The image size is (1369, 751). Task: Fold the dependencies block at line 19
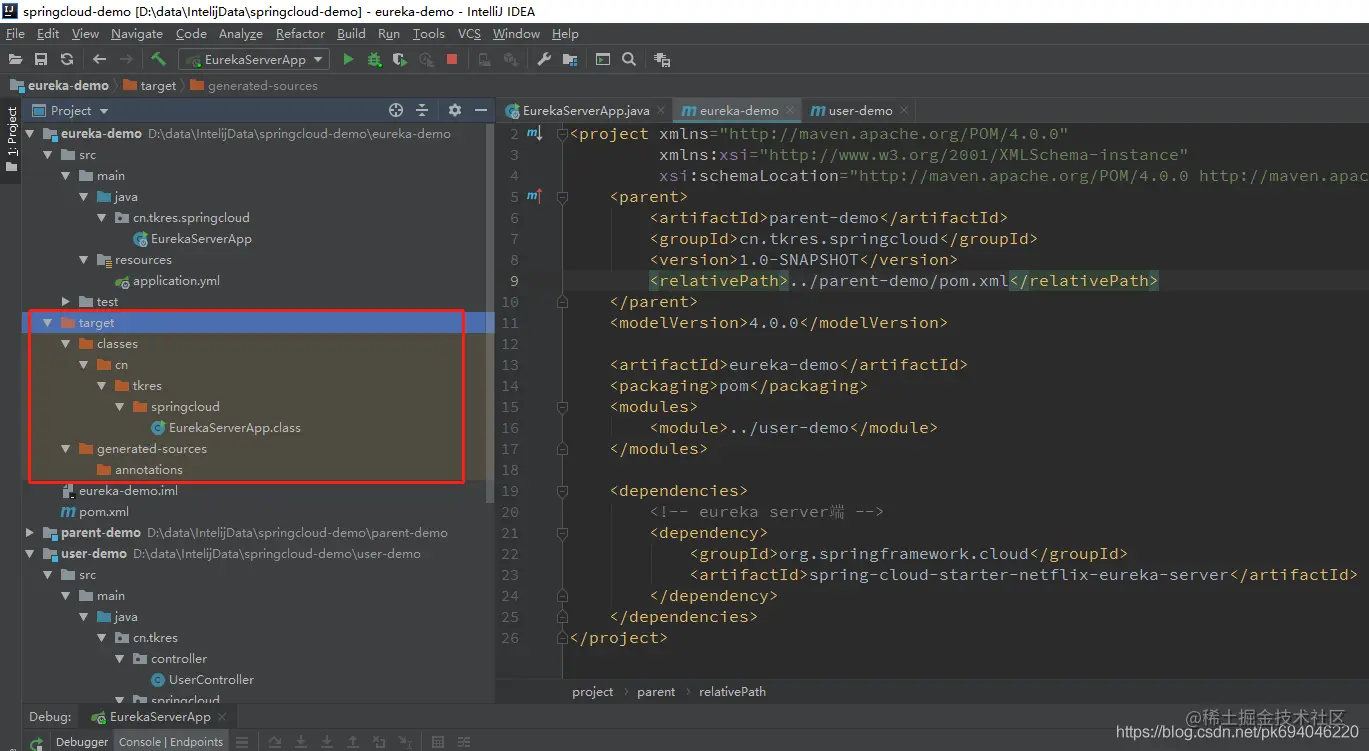click(562, 491)
